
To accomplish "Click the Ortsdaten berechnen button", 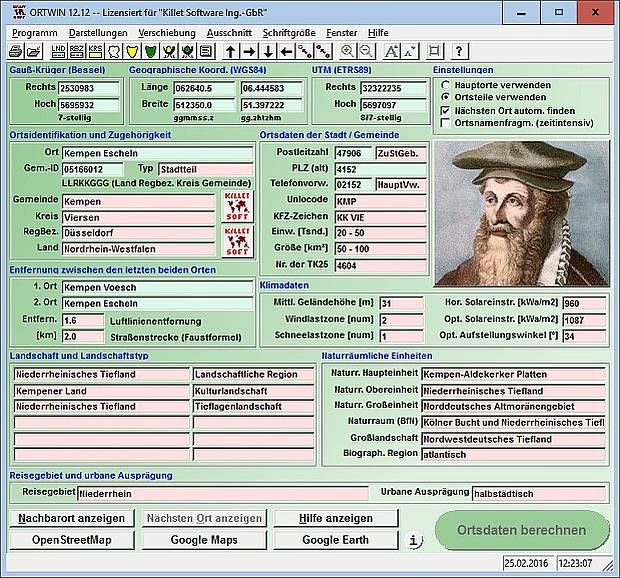I will click(x=522, y=530).
